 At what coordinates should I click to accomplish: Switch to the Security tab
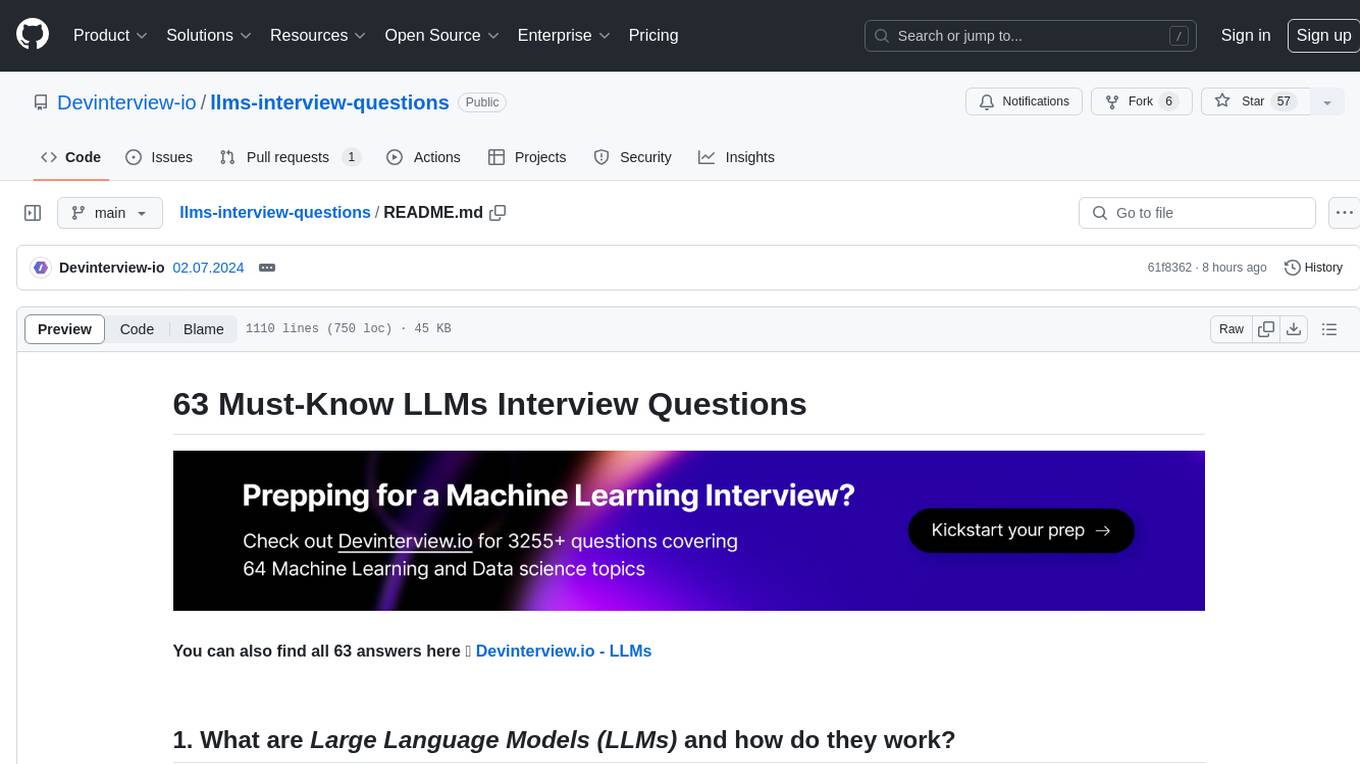(633, 157)
